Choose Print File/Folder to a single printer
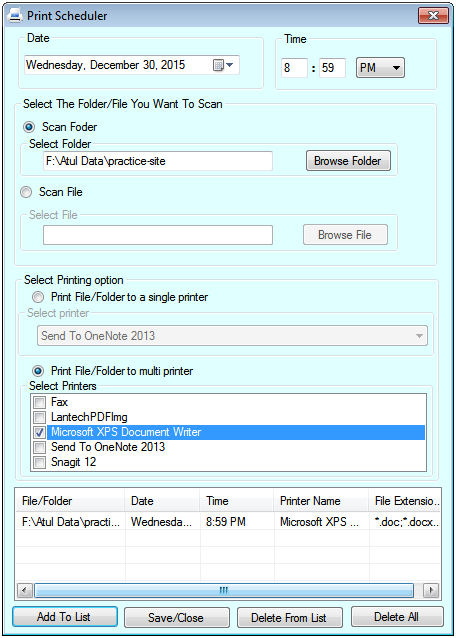 pyautogui.click(x=38, y=297)
